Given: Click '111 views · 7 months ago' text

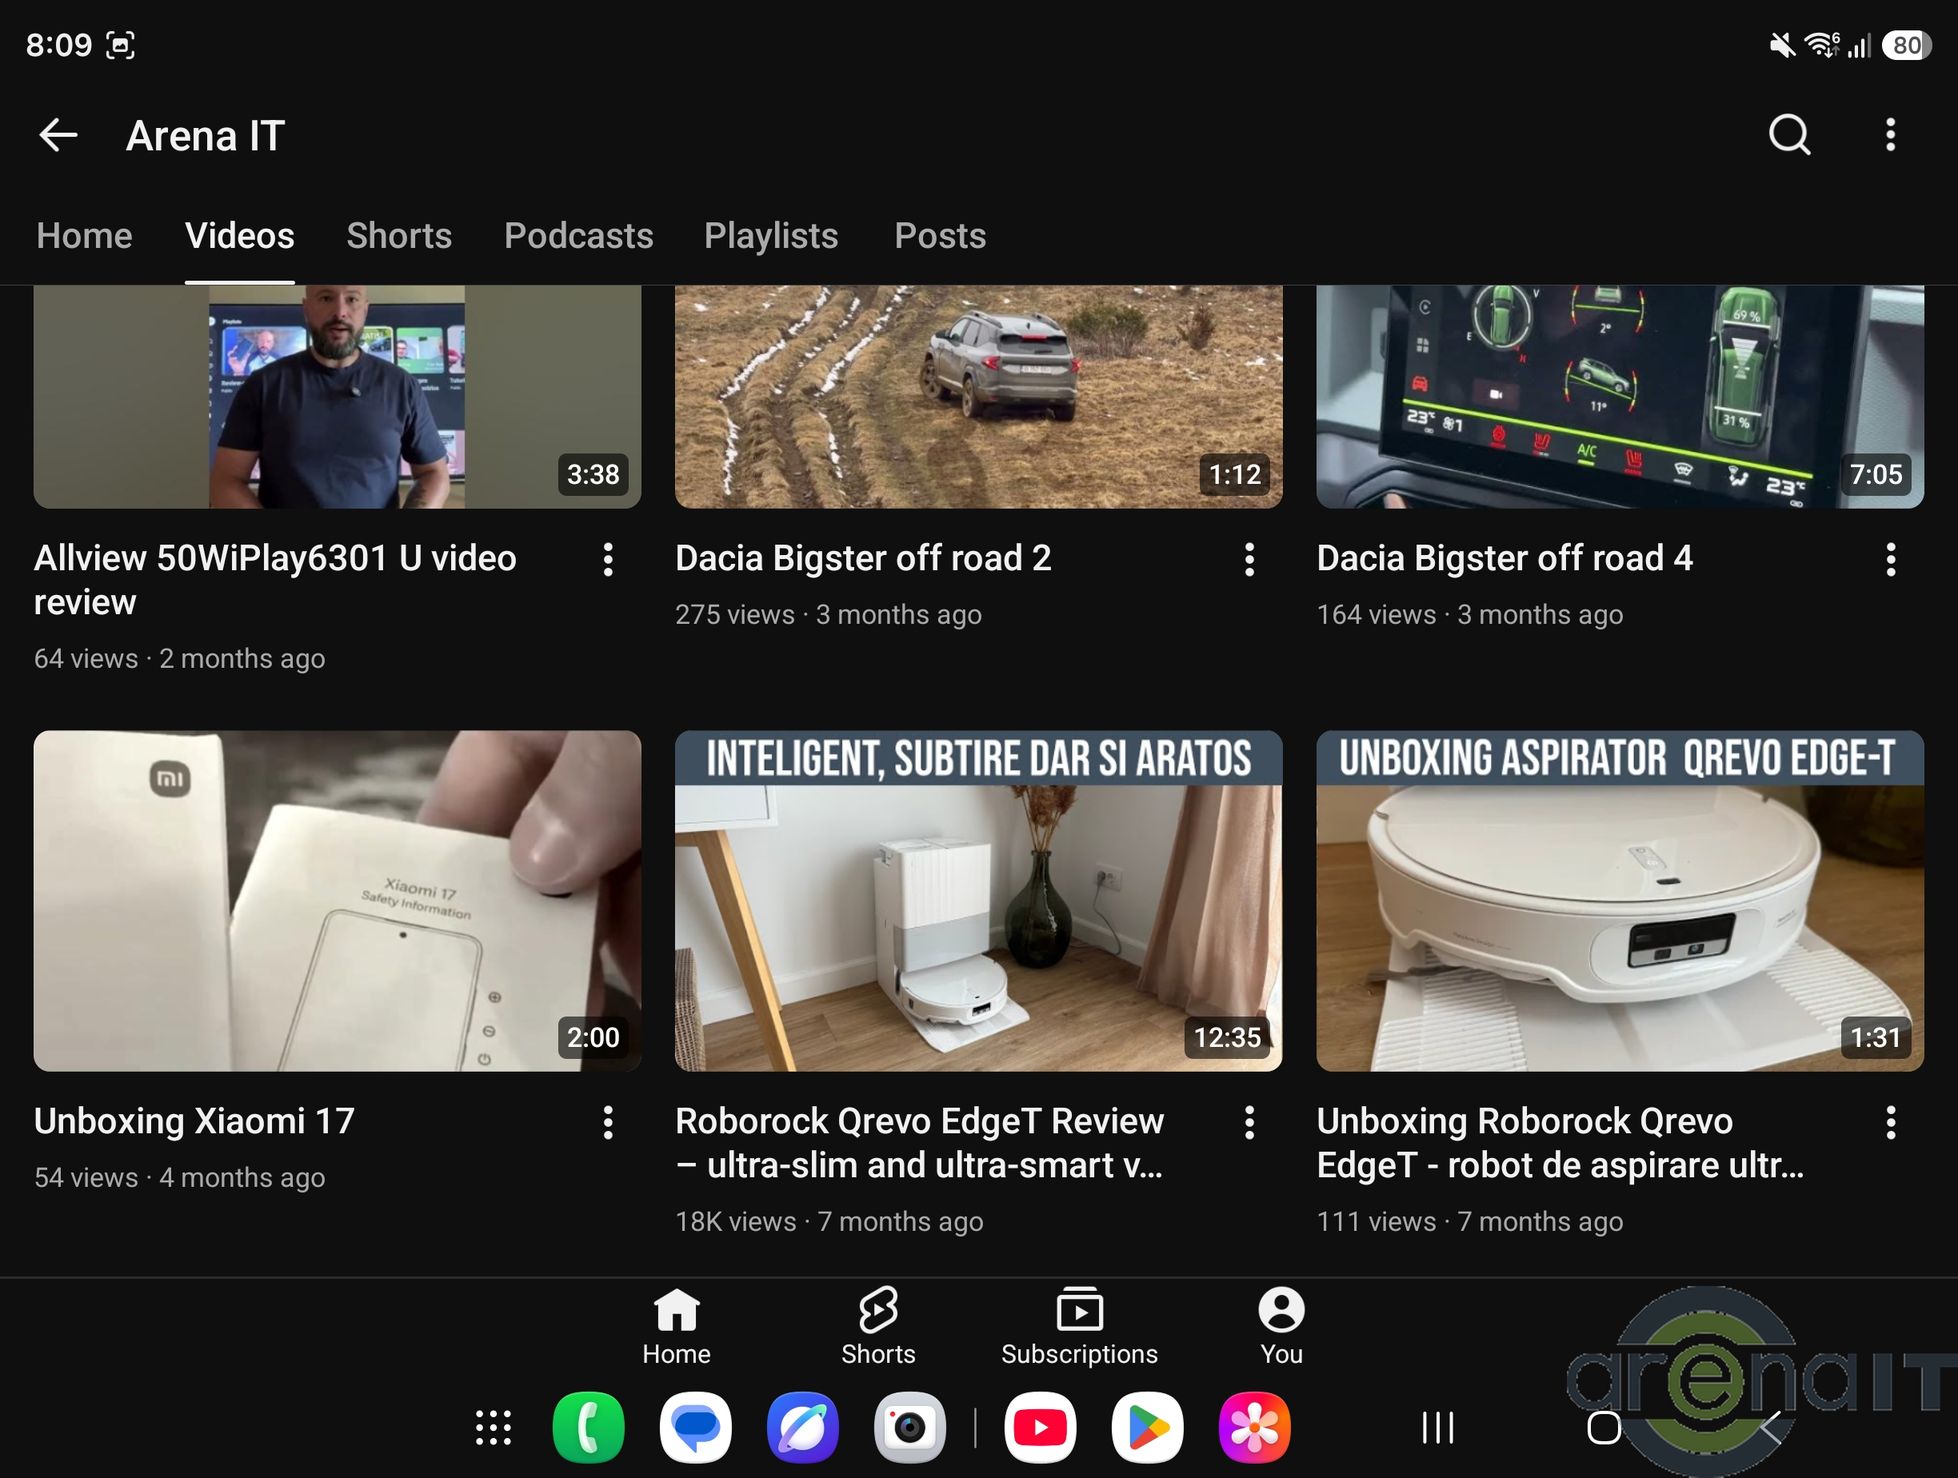Looking at the screenshot, I should 1469,1221.
